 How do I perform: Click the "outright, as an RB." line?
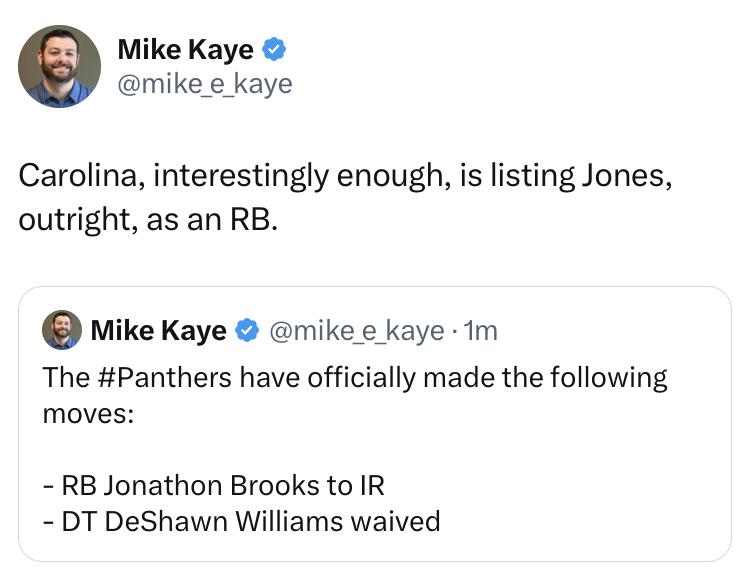(146, 220)
